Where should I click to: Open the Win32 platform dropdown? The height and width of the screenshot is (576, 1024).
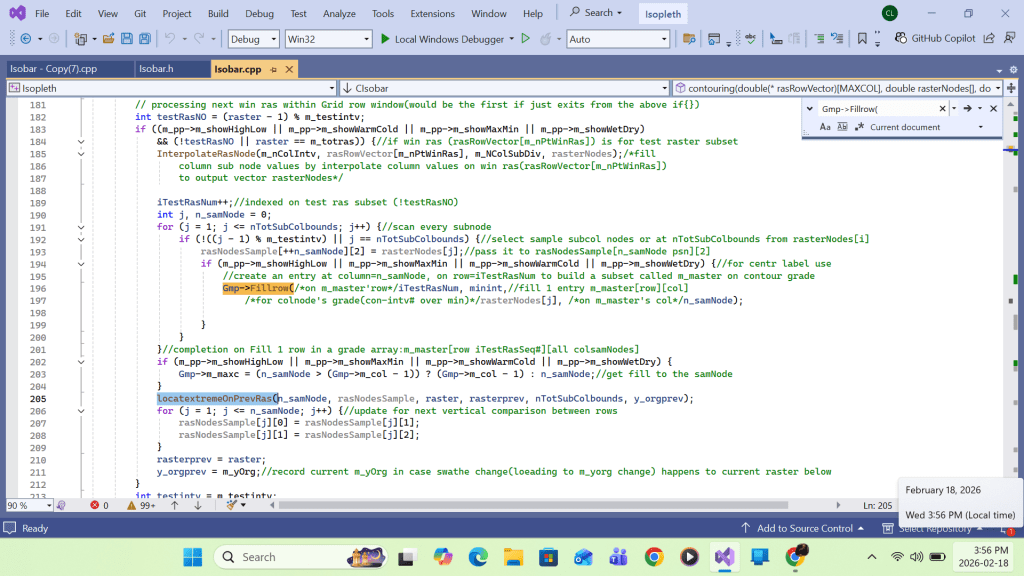pos(327,39)
